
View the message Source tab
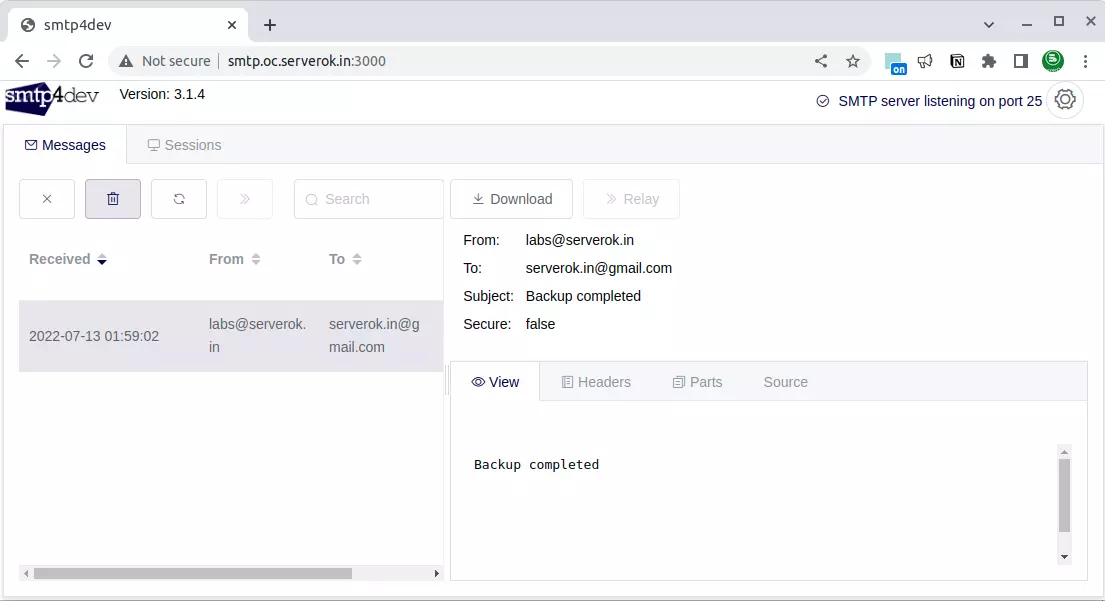[785, 382]
